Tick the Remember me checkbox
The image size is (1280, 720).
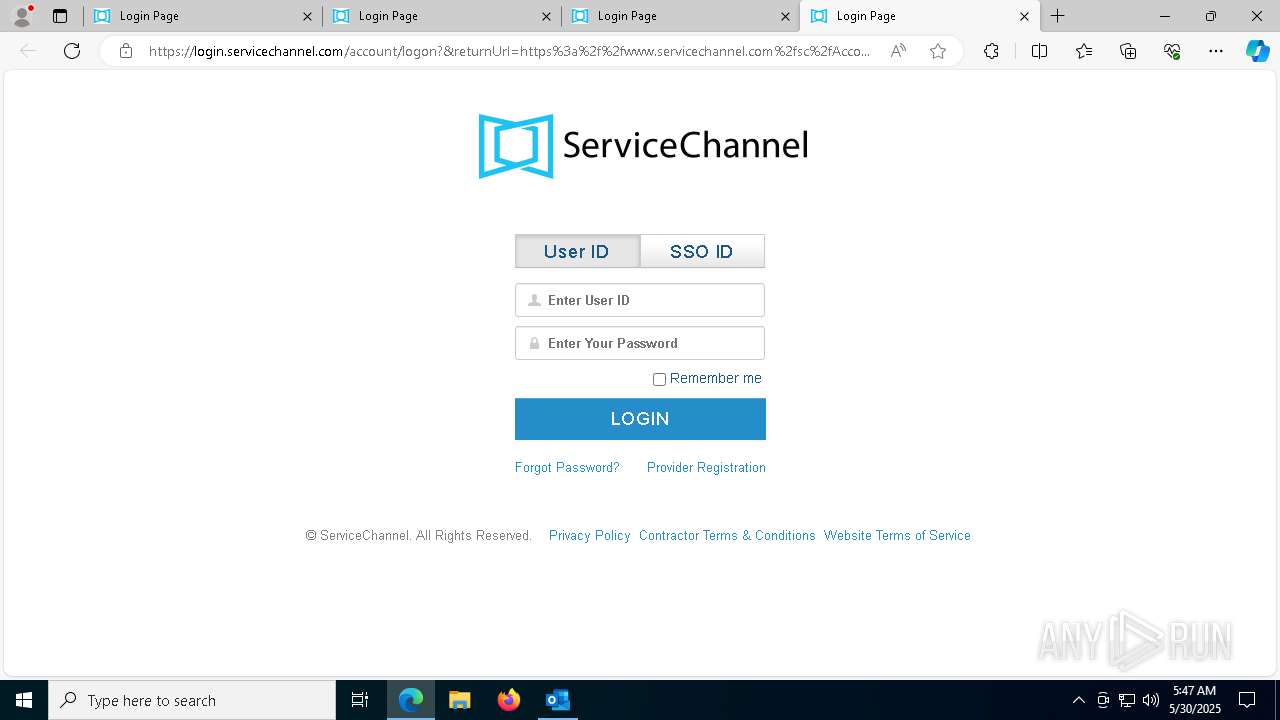pyautogui.click(x=659, y=379)
